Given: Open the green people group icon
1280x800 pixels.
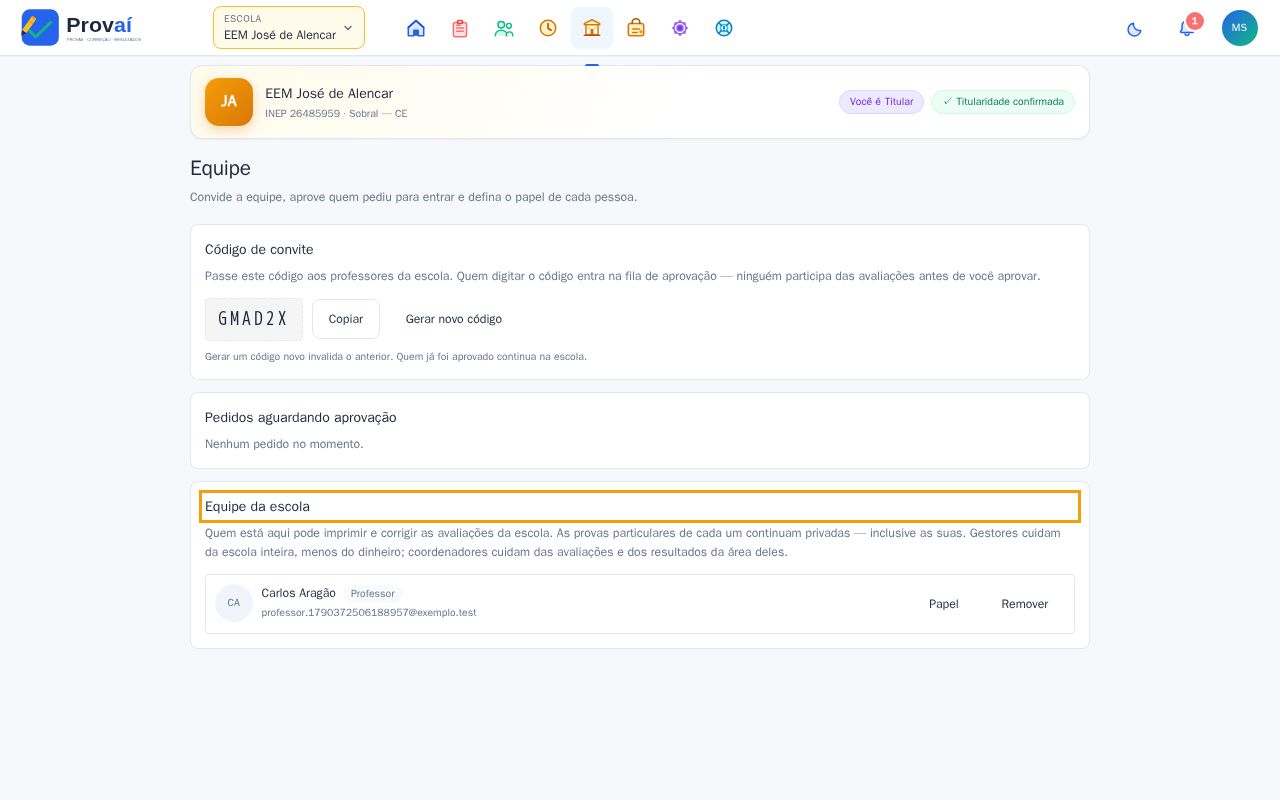Looking at the screenshot, I should click(x=504, y=28).
